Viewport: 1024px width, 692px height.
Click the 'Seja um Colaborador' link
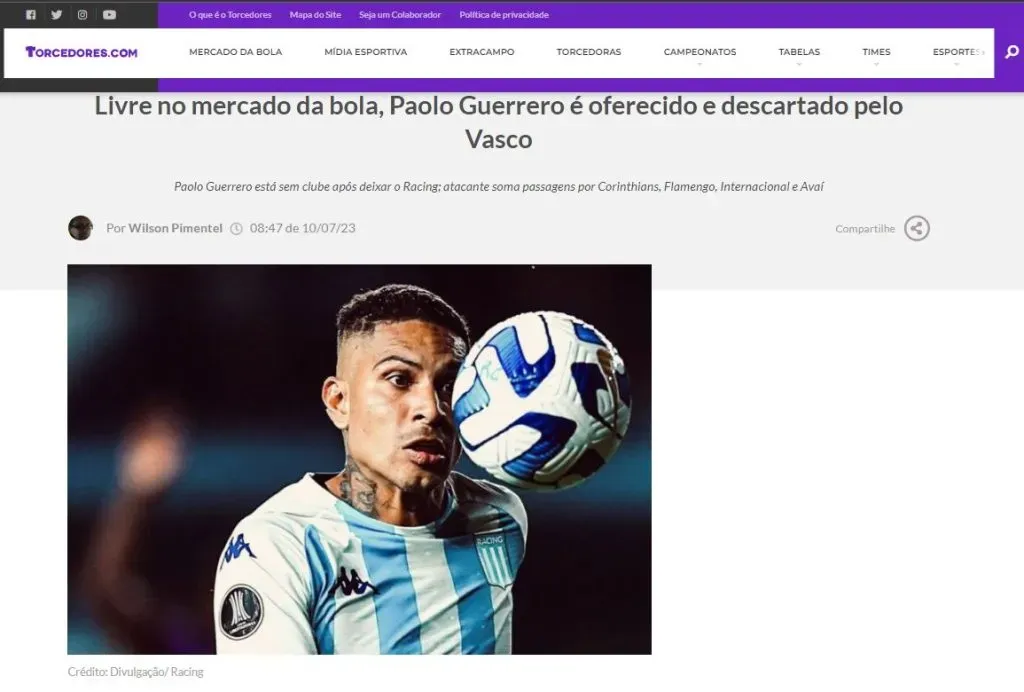pyautogui.click(x=400, y=14)
